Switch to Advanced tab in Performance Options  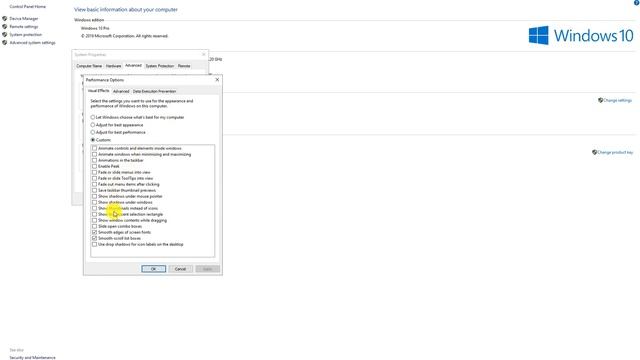[121, 91]
